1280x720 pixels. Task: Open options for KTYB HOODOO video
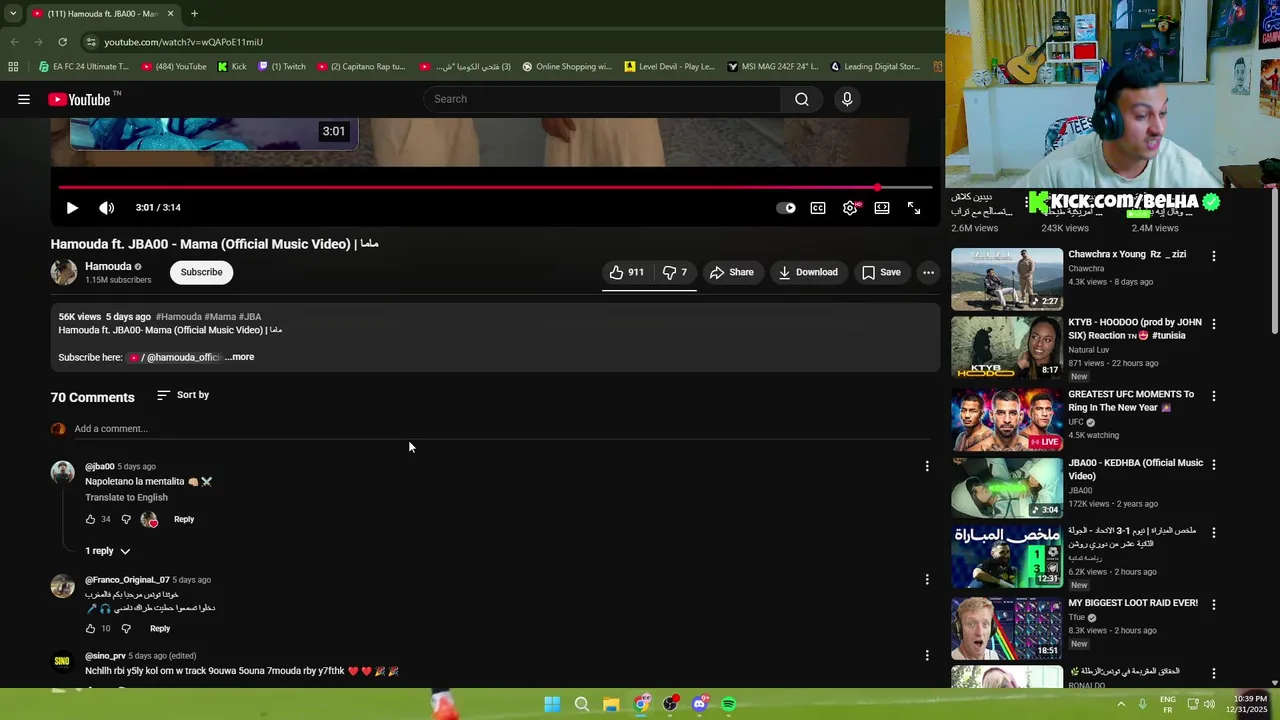1214,324
